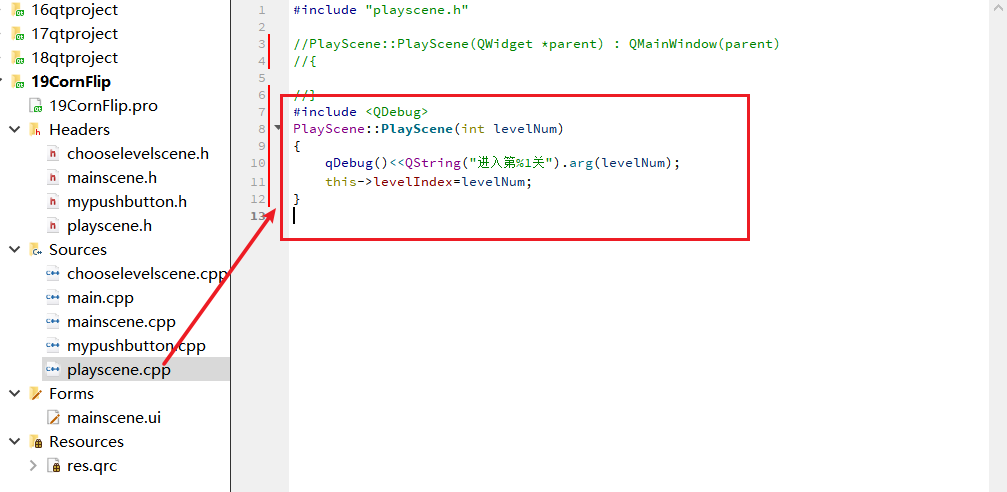Click the 19CornFlip.pro file icon
This screenshot has height=492, width=1007.
pos(36,106)
